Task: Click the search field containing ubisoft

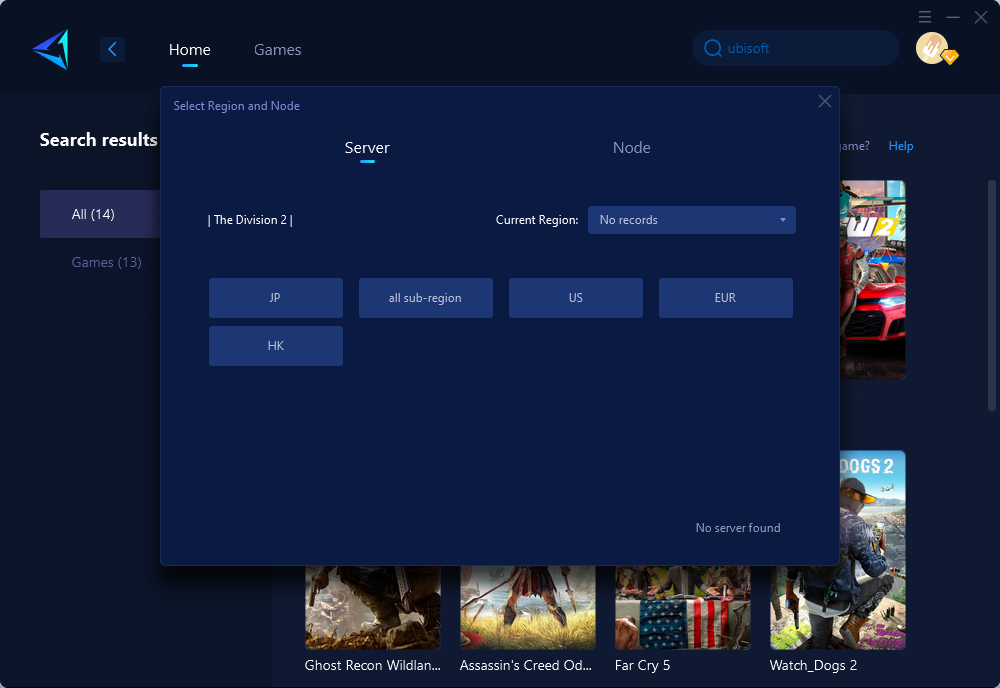Action: point(795,48)
